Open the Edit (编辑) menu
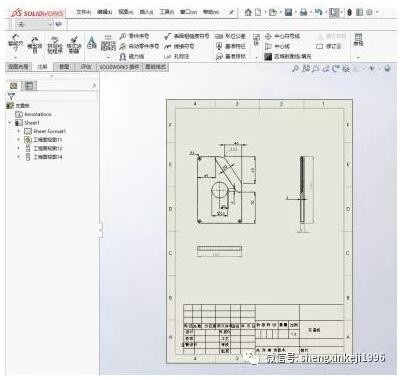Screen dimensions: 401x380 click(105, 12)
